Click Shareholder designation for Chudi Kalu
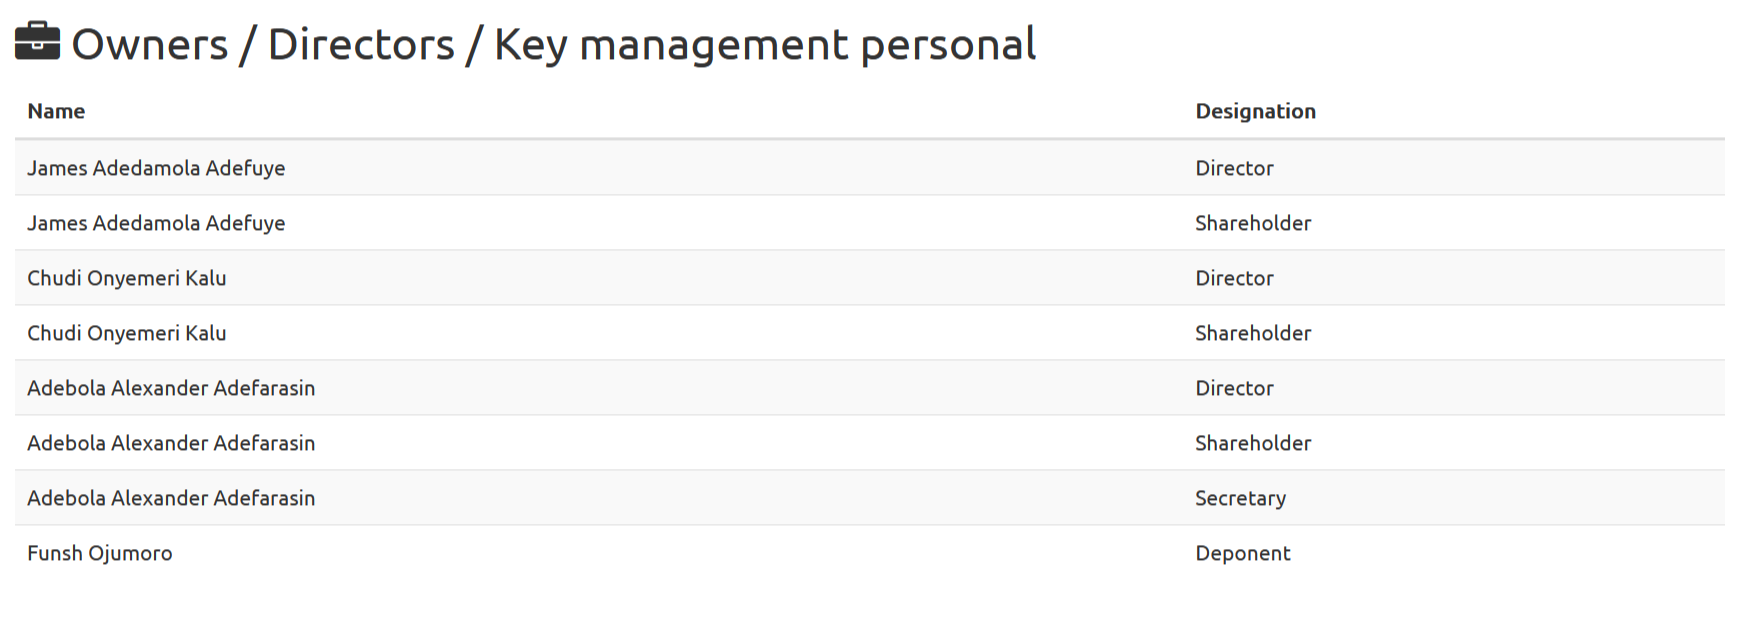1743x631 pixels. pyautogui.click(x=1253, y=333)
